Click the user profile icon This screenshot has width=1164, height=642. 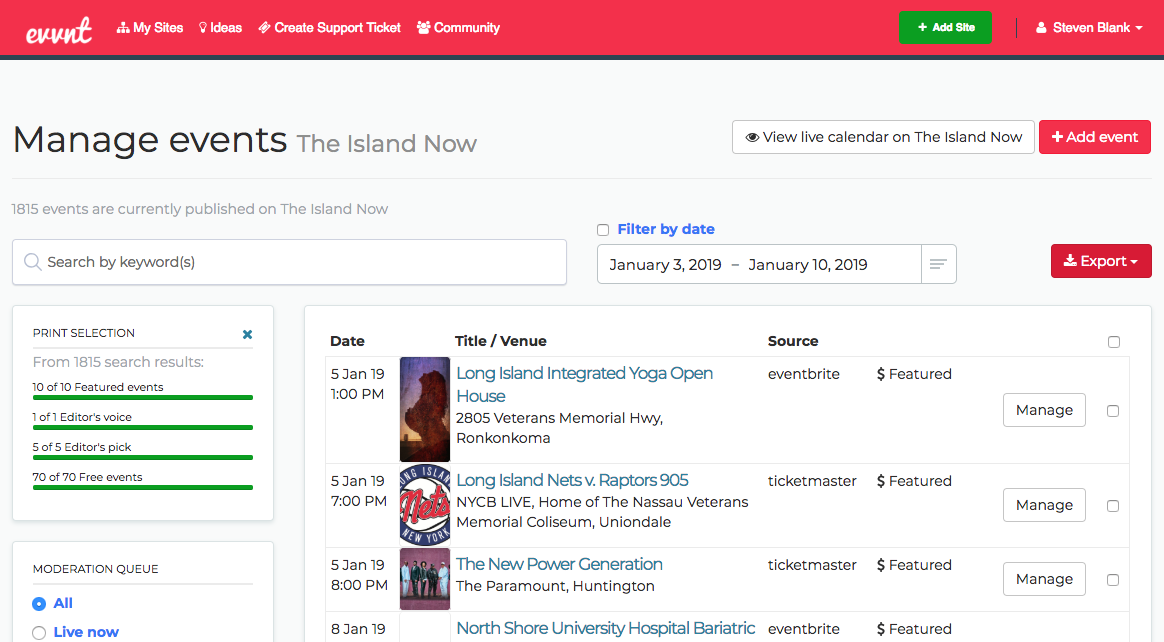pos(1042,28)
